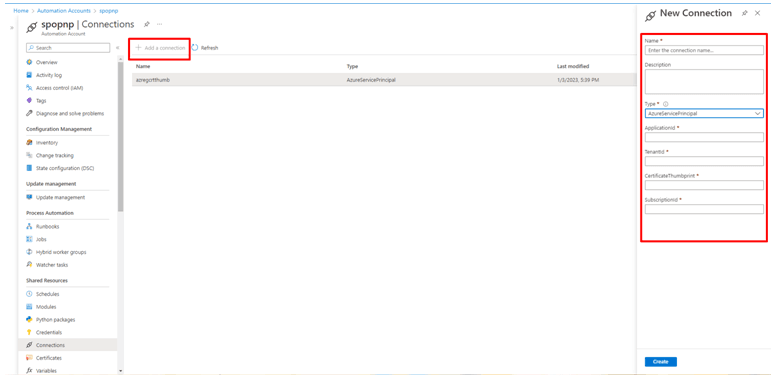The image size is (777, 380).
Task: Open the Jobs icon
Action: point(29,239)
